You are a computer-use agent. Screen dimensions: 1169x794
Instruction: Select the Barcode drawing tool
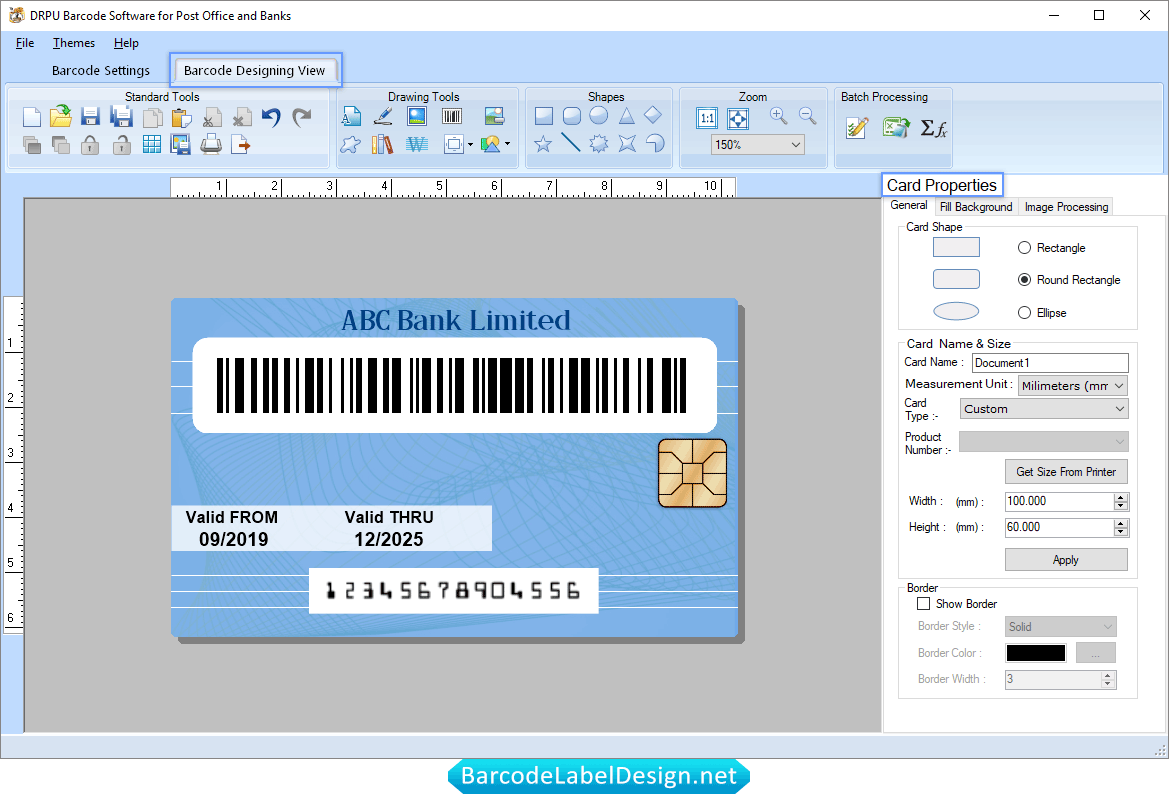[452, 116]
